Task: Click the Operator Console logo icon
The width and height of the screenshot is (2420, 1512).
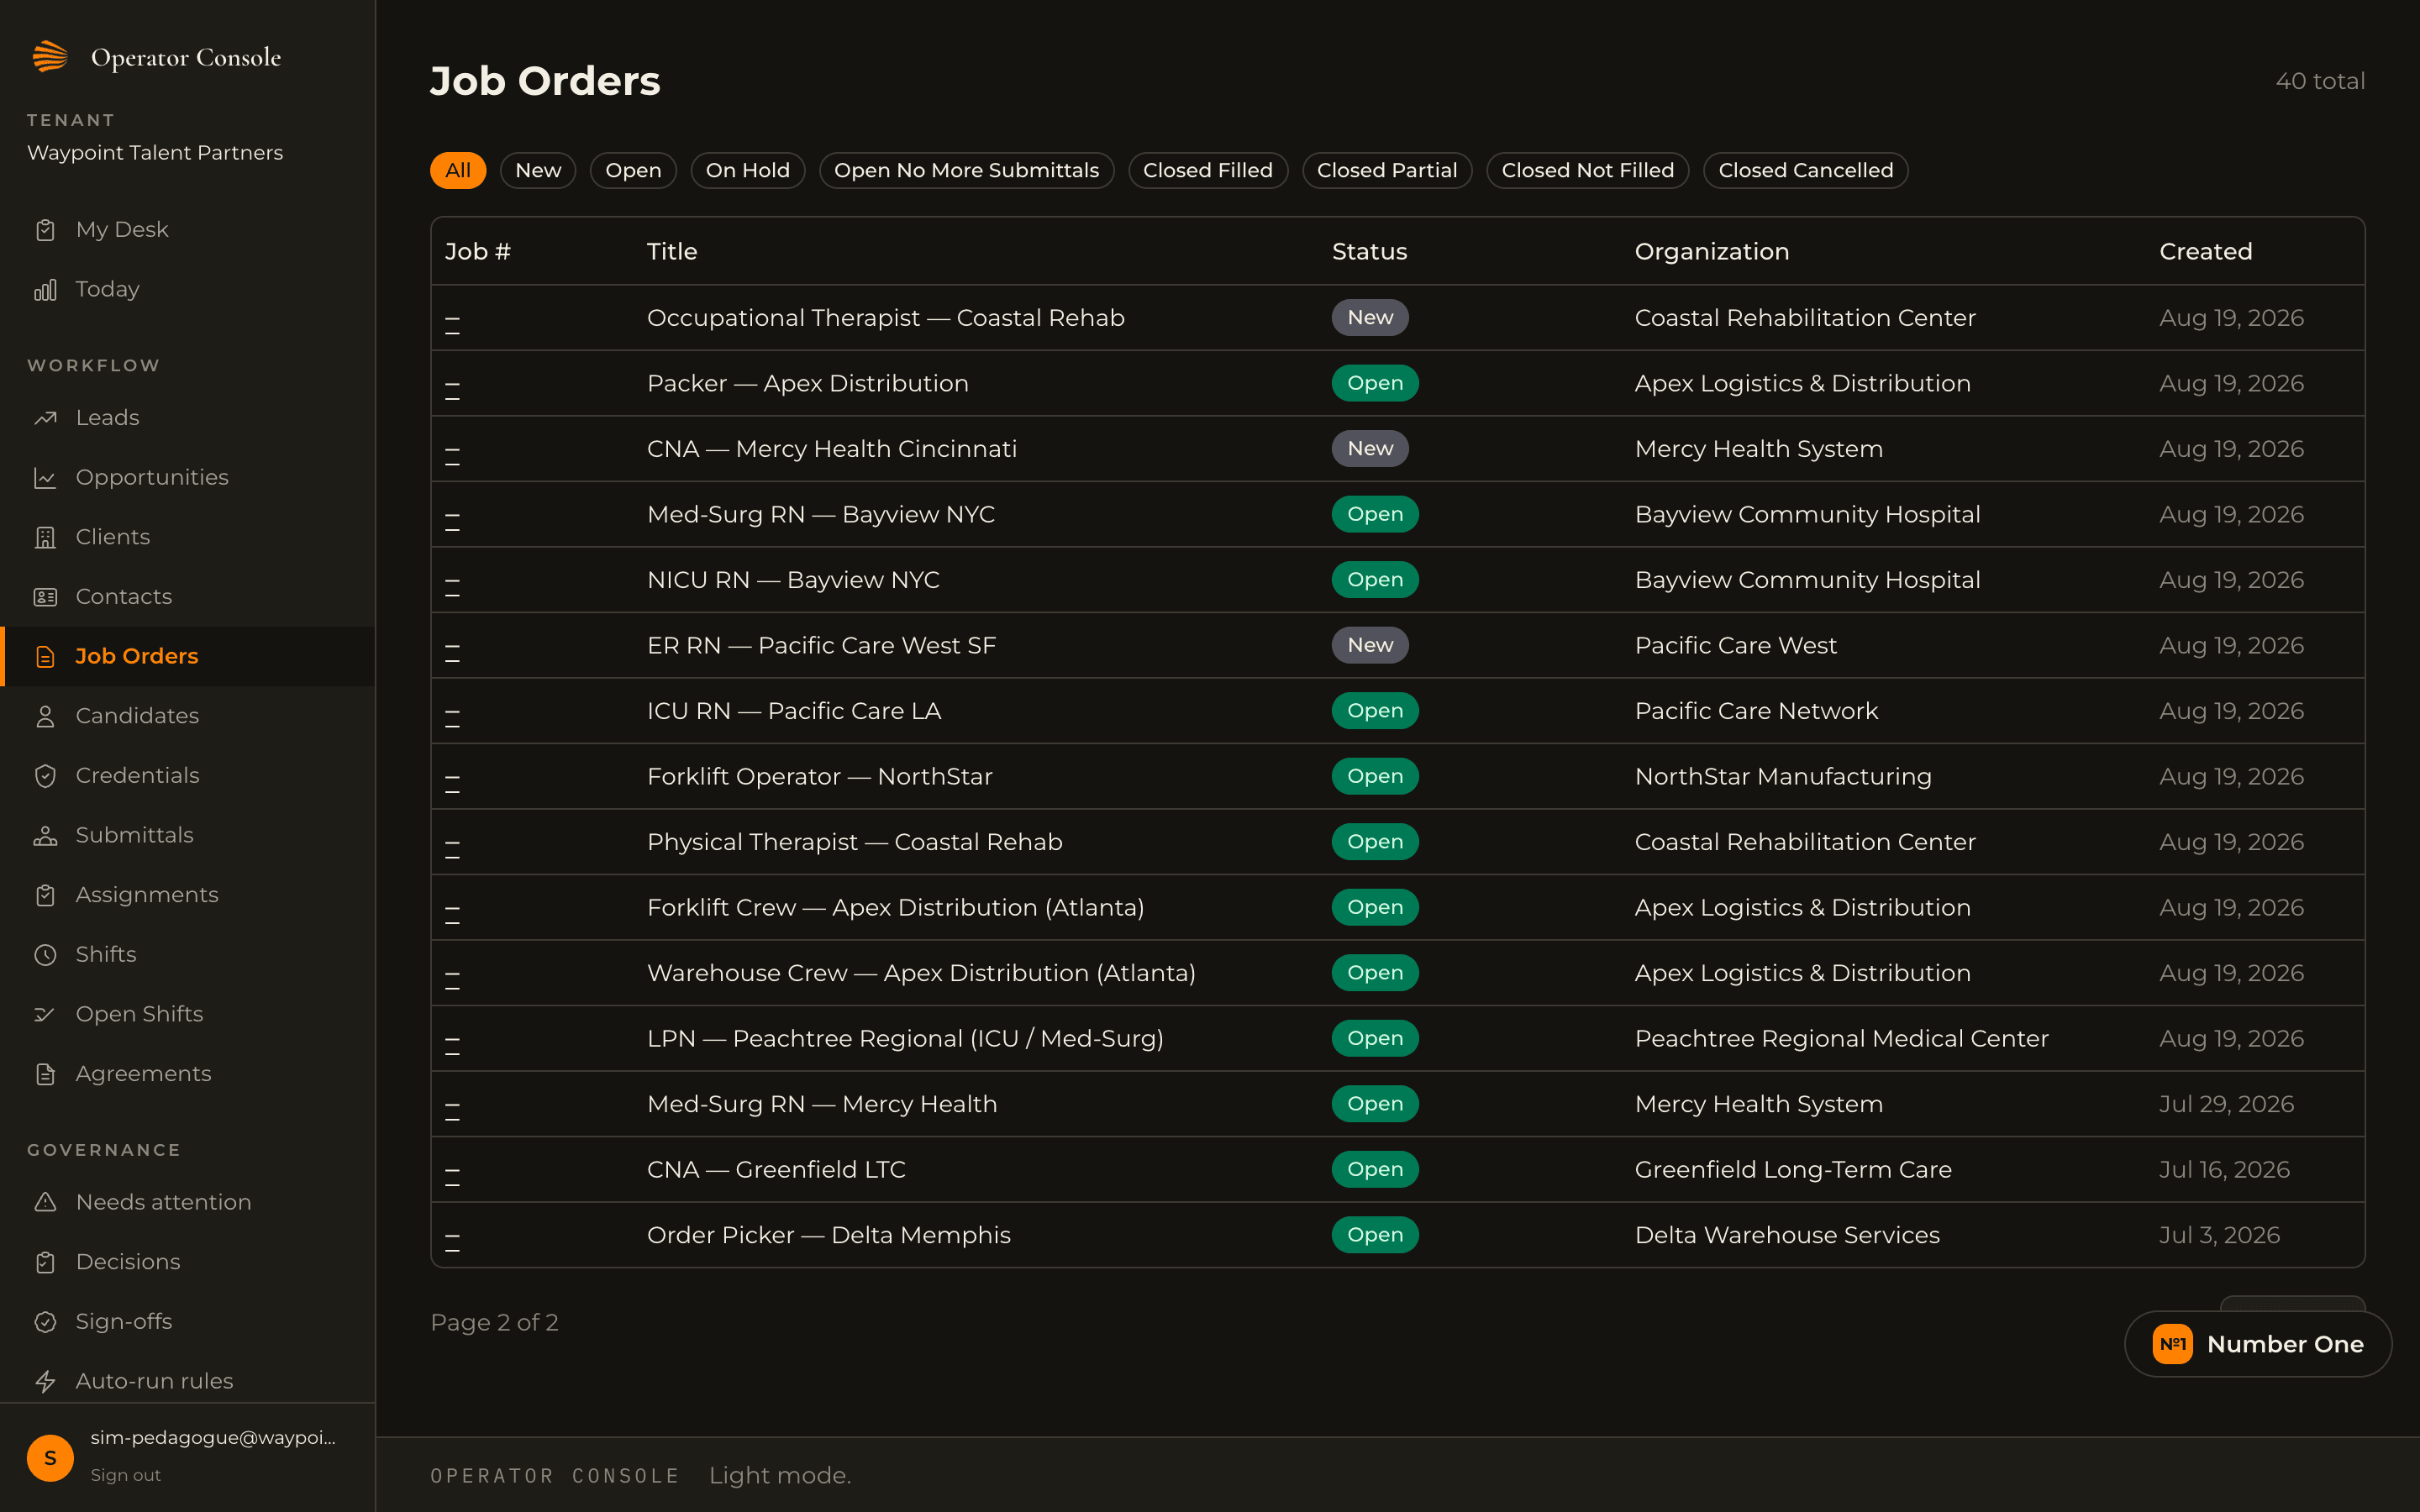Action: (50, 57)
